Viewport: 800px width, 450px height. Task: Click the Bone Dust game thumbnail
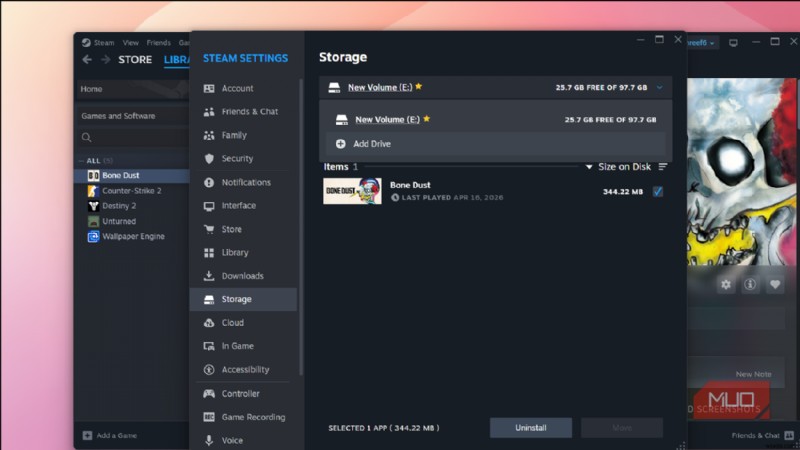pos(352,191)
